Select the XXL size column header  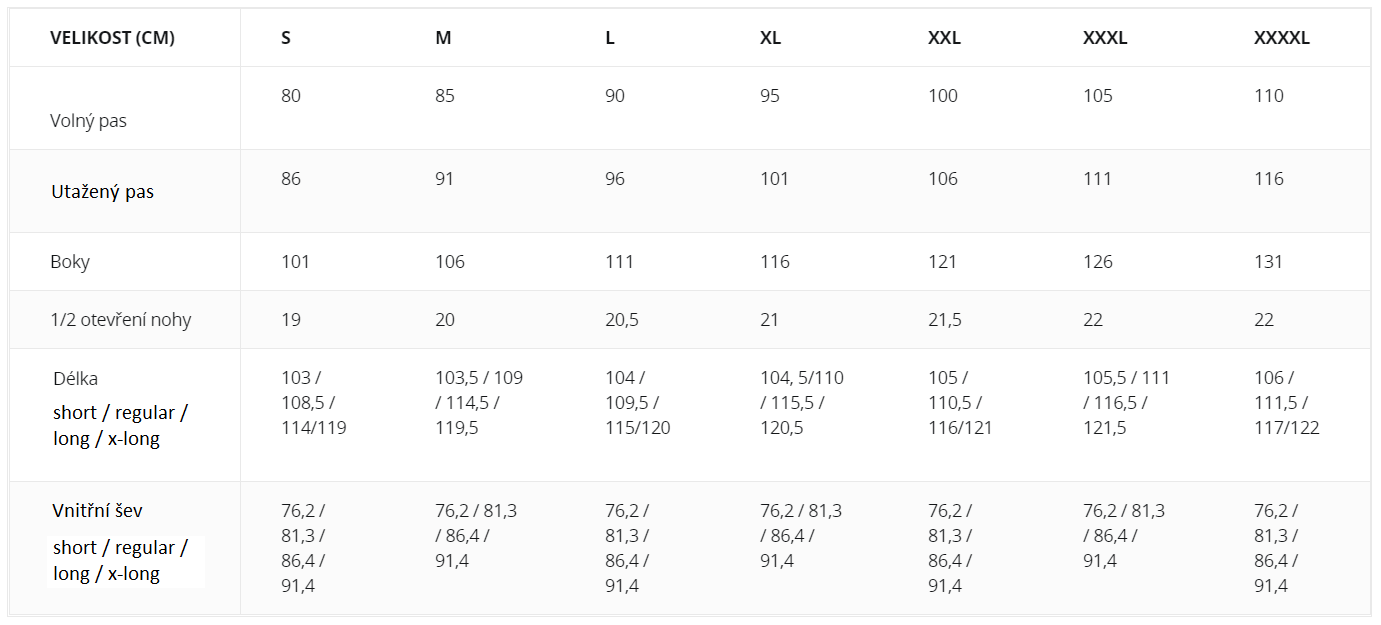tap(944, 38)
